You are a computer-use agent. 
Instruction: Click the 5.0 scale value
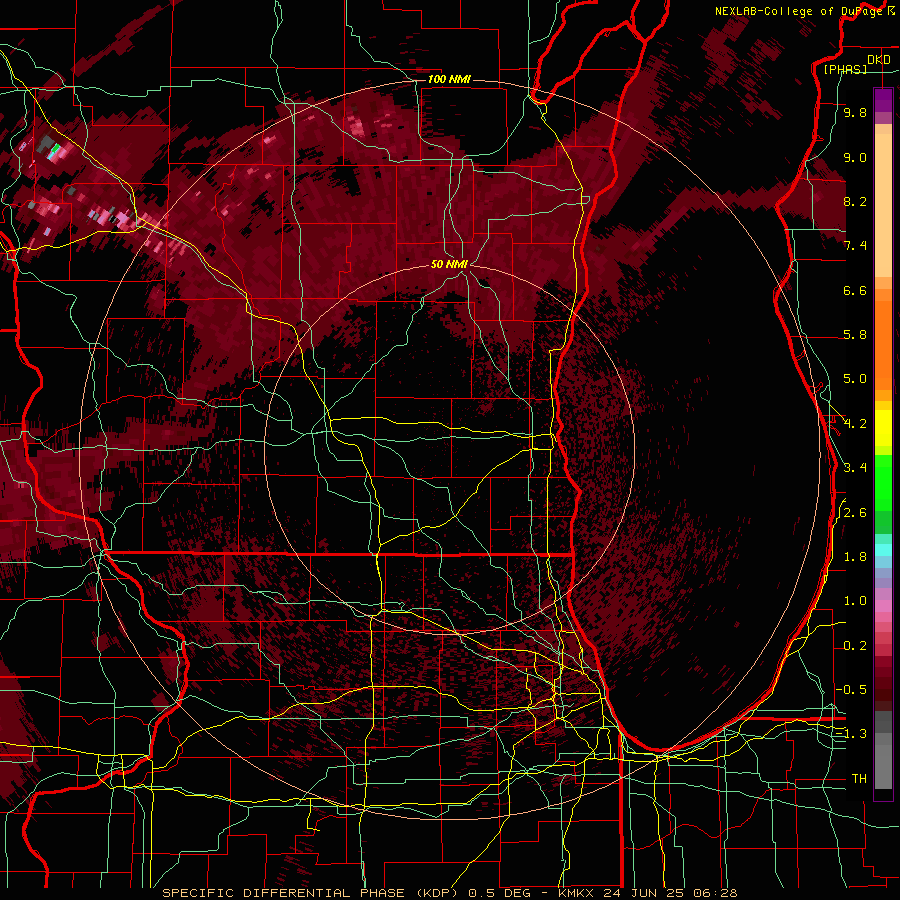click(x=855, y=379)
